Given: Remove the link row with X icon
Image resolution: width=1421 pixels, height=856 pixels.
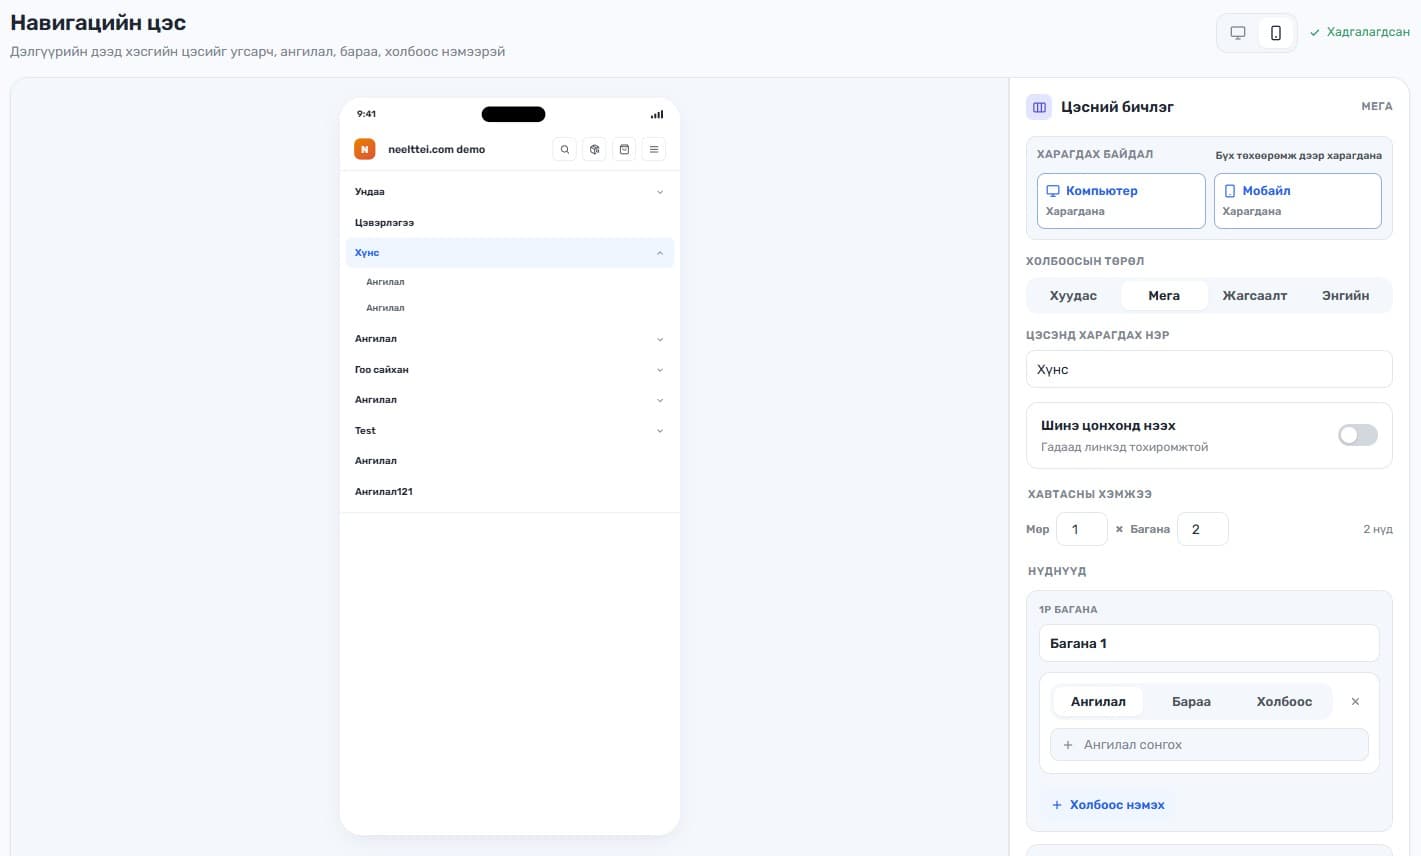Looking at the screenshot, I should pos(1355,701).
